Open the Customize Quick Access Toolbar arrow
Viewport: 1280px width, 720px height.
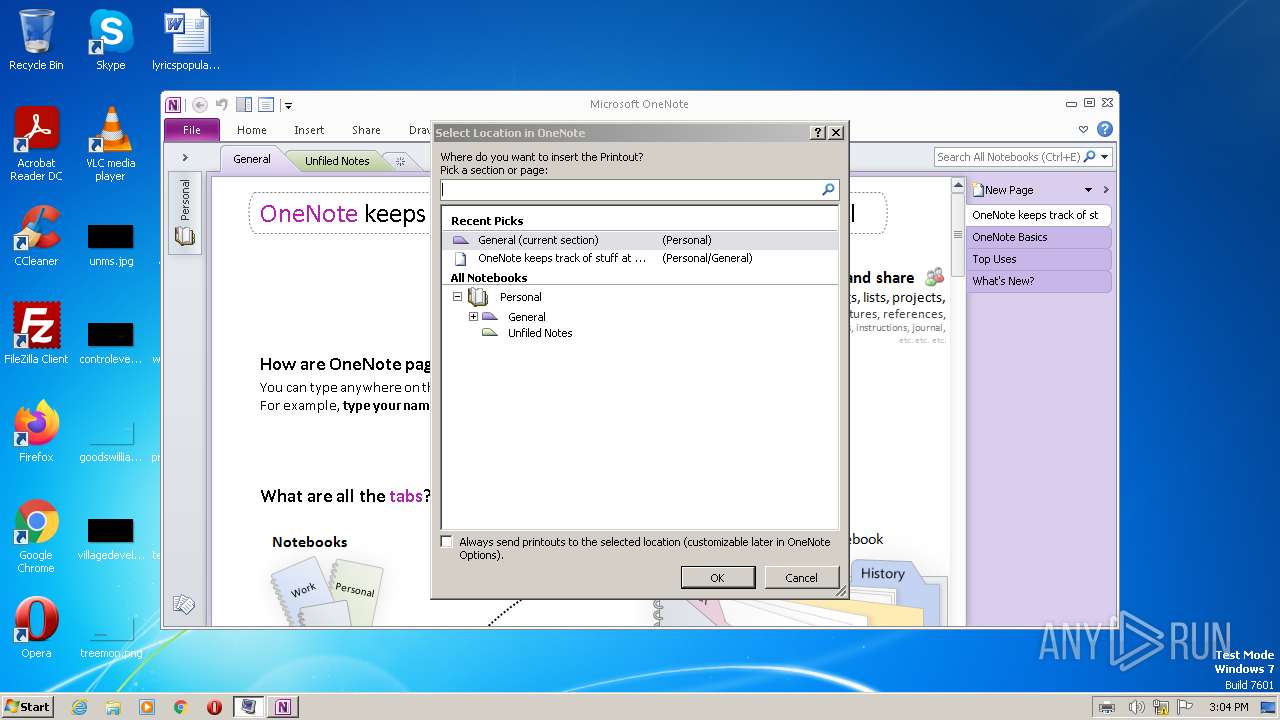[288, 105]
